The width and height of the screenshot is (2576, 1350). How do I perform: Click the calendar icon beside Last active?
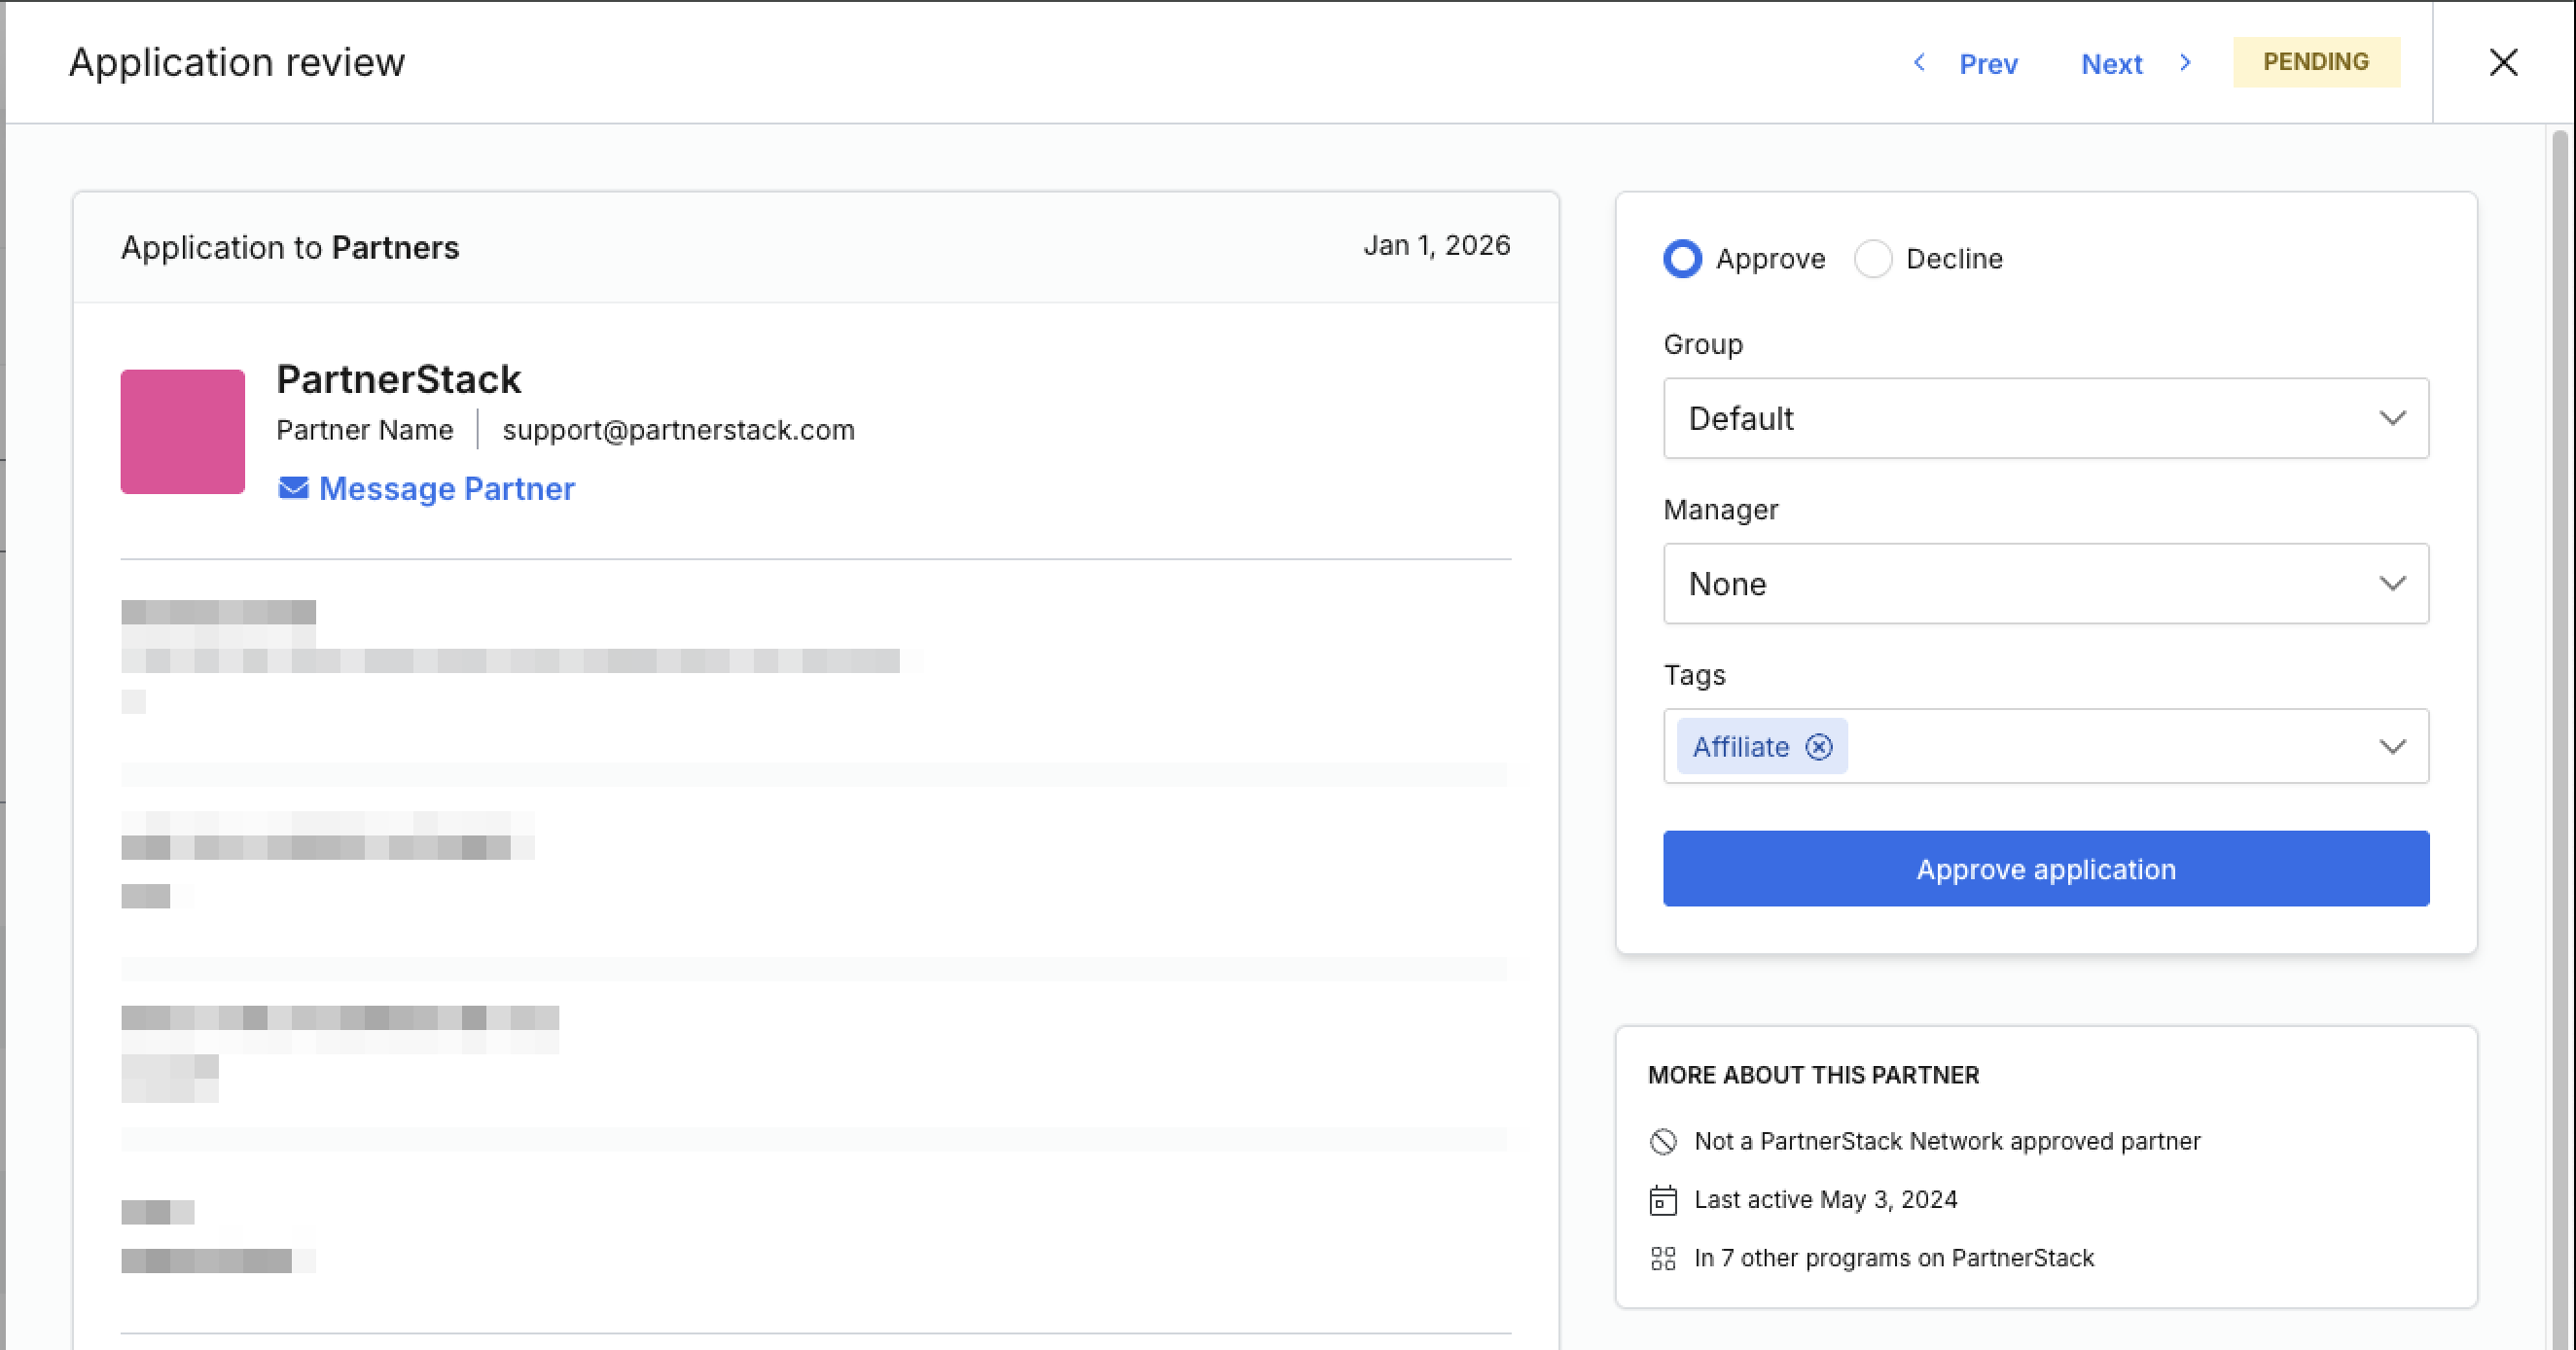point(1663,1200)
